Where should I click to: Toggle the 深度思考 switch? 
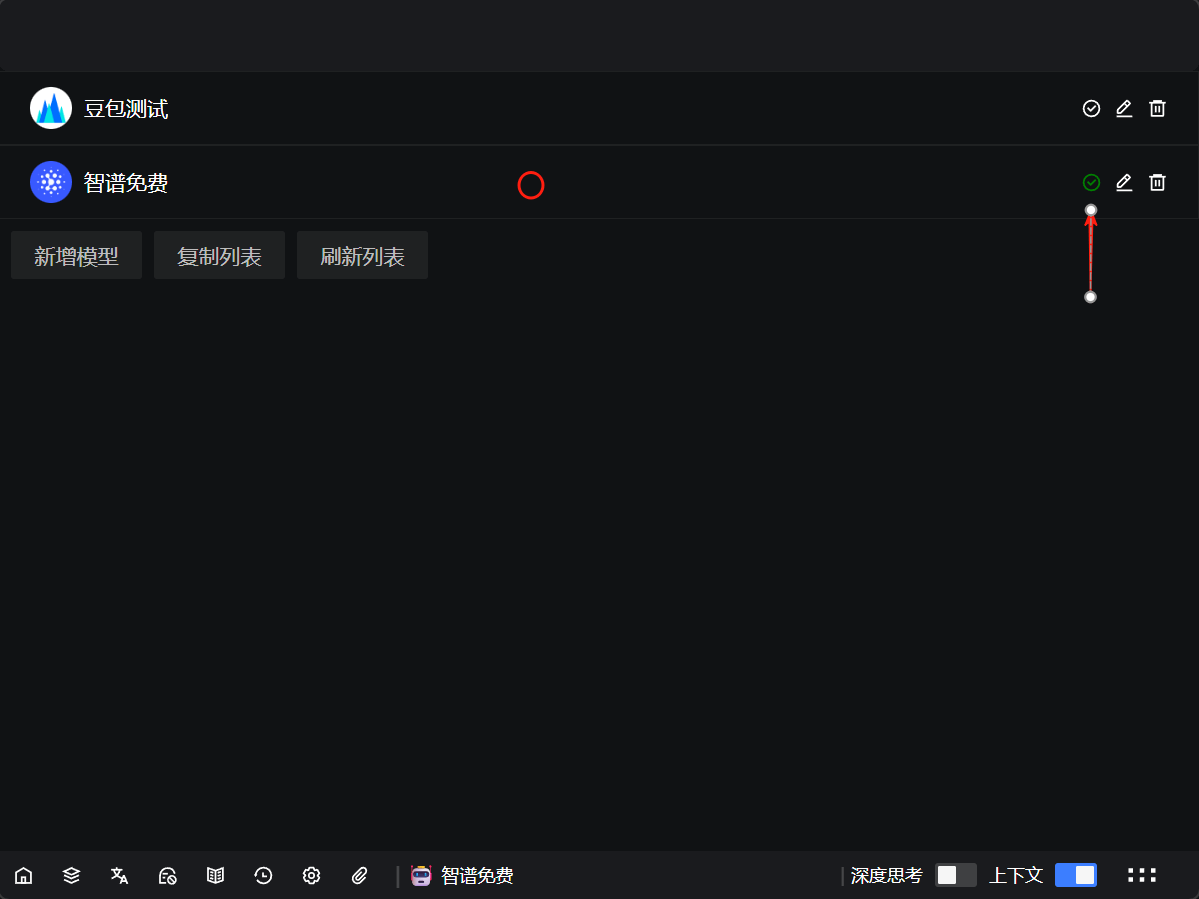point(955,875)
